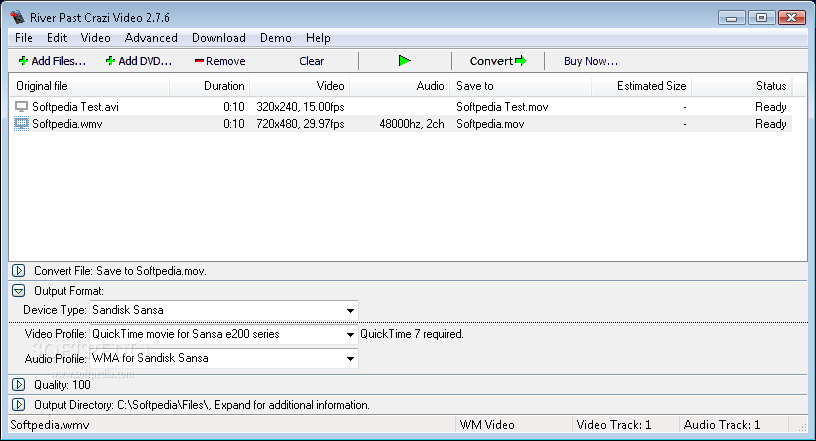
Task: Open the Demo menu
Action: [x=275, y=38]
